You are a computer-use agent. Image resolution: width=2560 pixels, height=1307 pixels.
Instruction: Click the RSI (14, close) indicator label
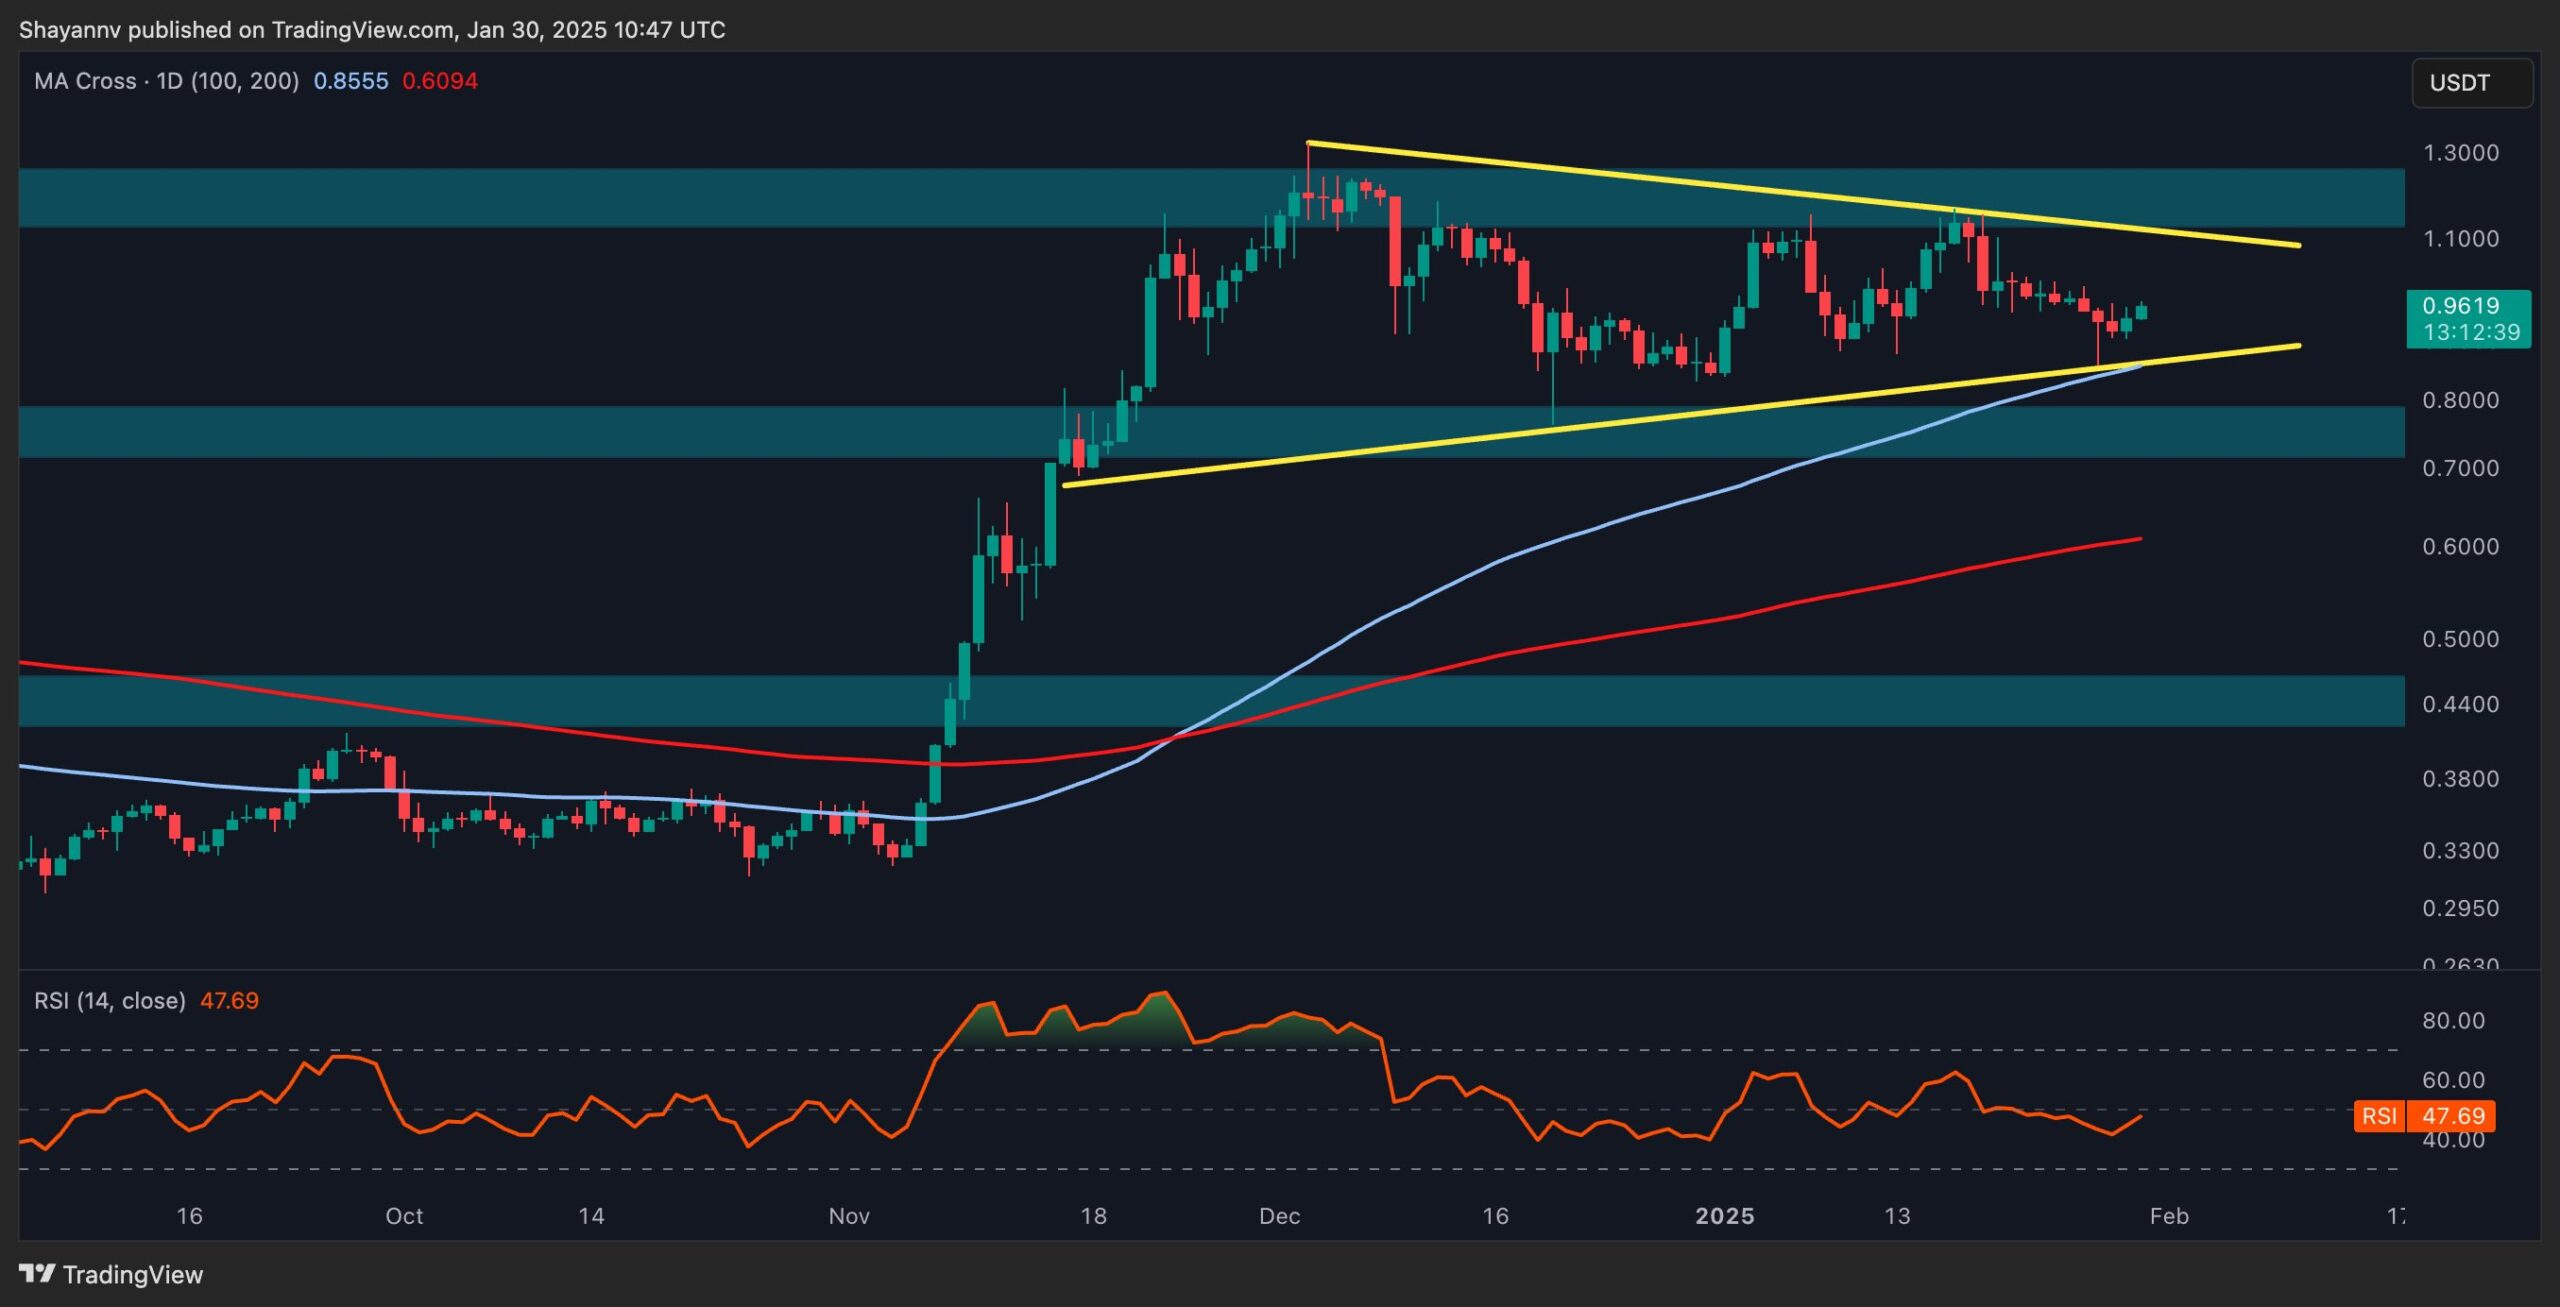110,1001
